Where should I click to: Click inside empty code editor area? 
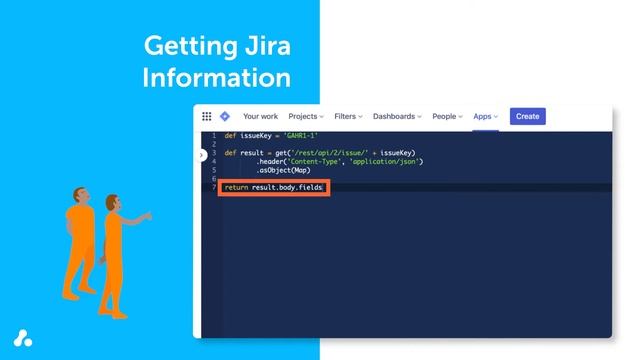(416, 265)
